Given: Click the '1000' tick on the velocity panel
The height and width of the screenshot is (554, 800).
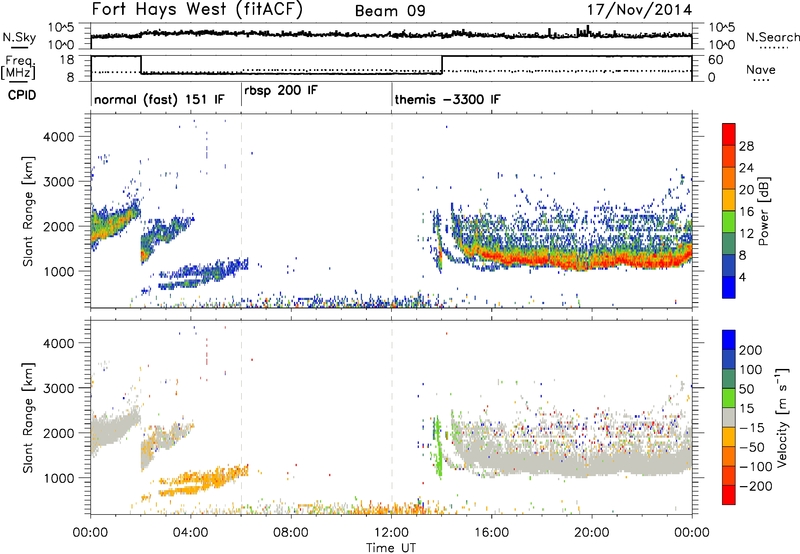Looking at the screenshot, I should (x=59, y=478).
